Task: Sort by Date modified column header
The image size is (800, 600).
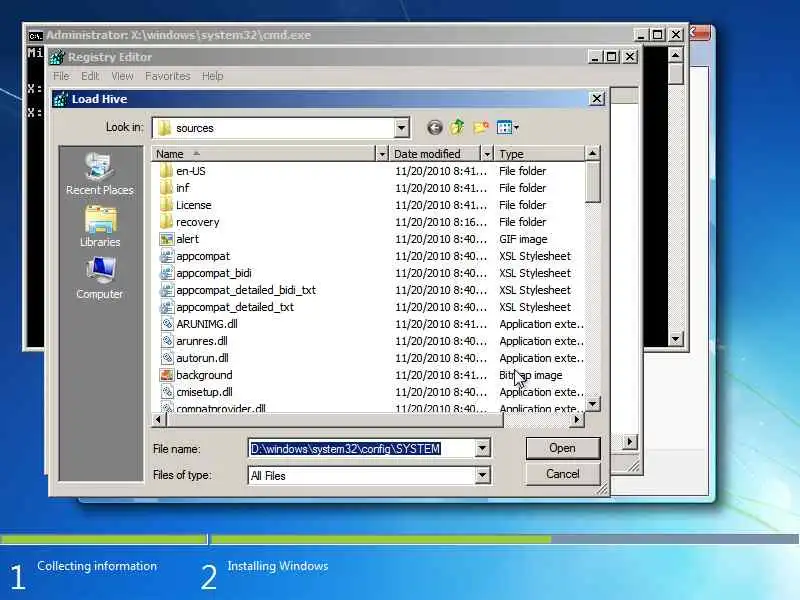Action: (x=435, y=154)
